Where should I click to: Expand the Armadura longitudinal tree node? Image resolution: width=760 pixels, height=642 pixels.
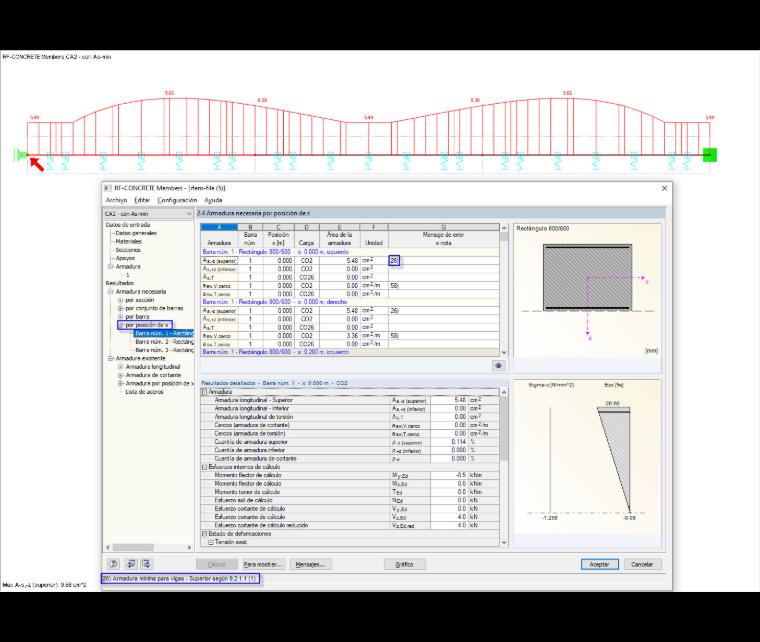[x=120, y=367]
